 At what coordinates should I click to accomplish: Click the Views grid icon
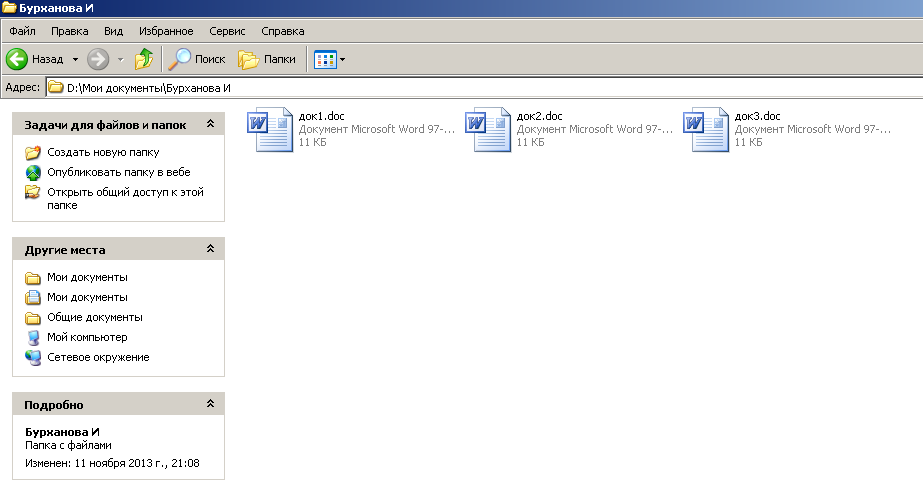(x=325, y=59)
